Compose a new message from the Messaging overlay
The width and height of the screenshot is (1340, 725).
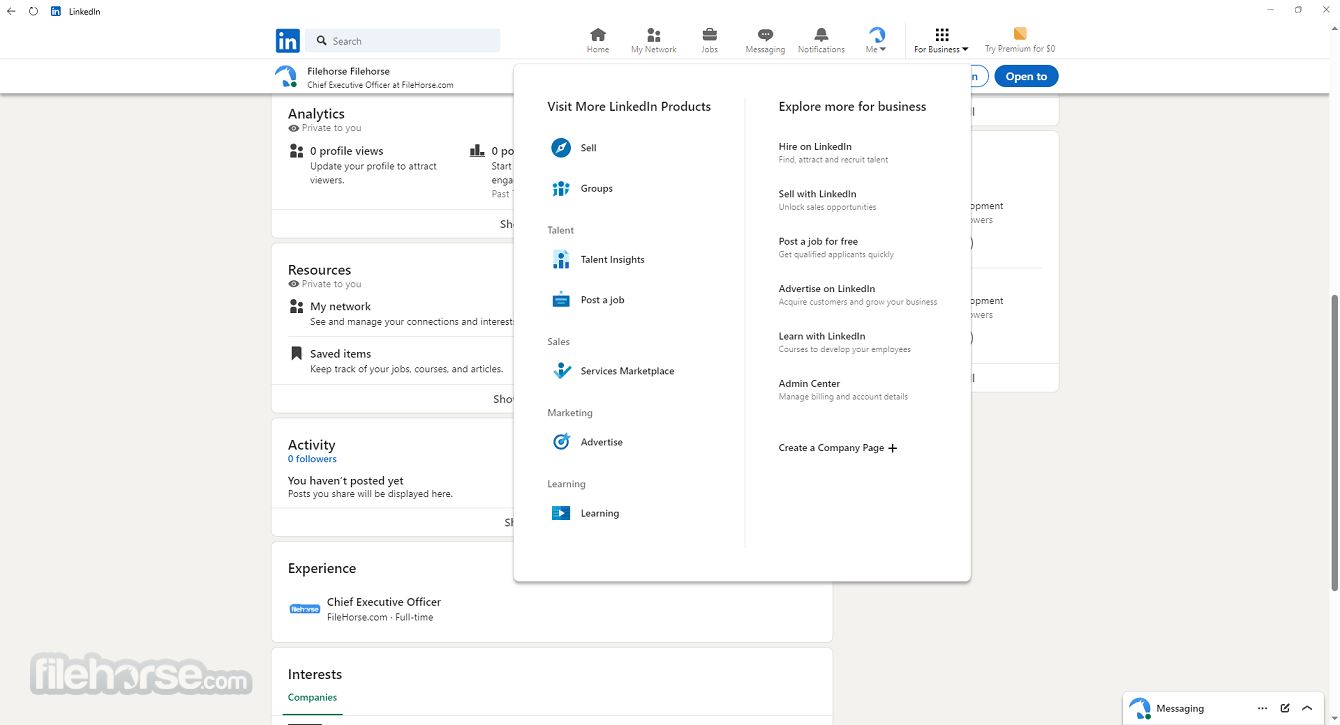[x=1285, y=708]
